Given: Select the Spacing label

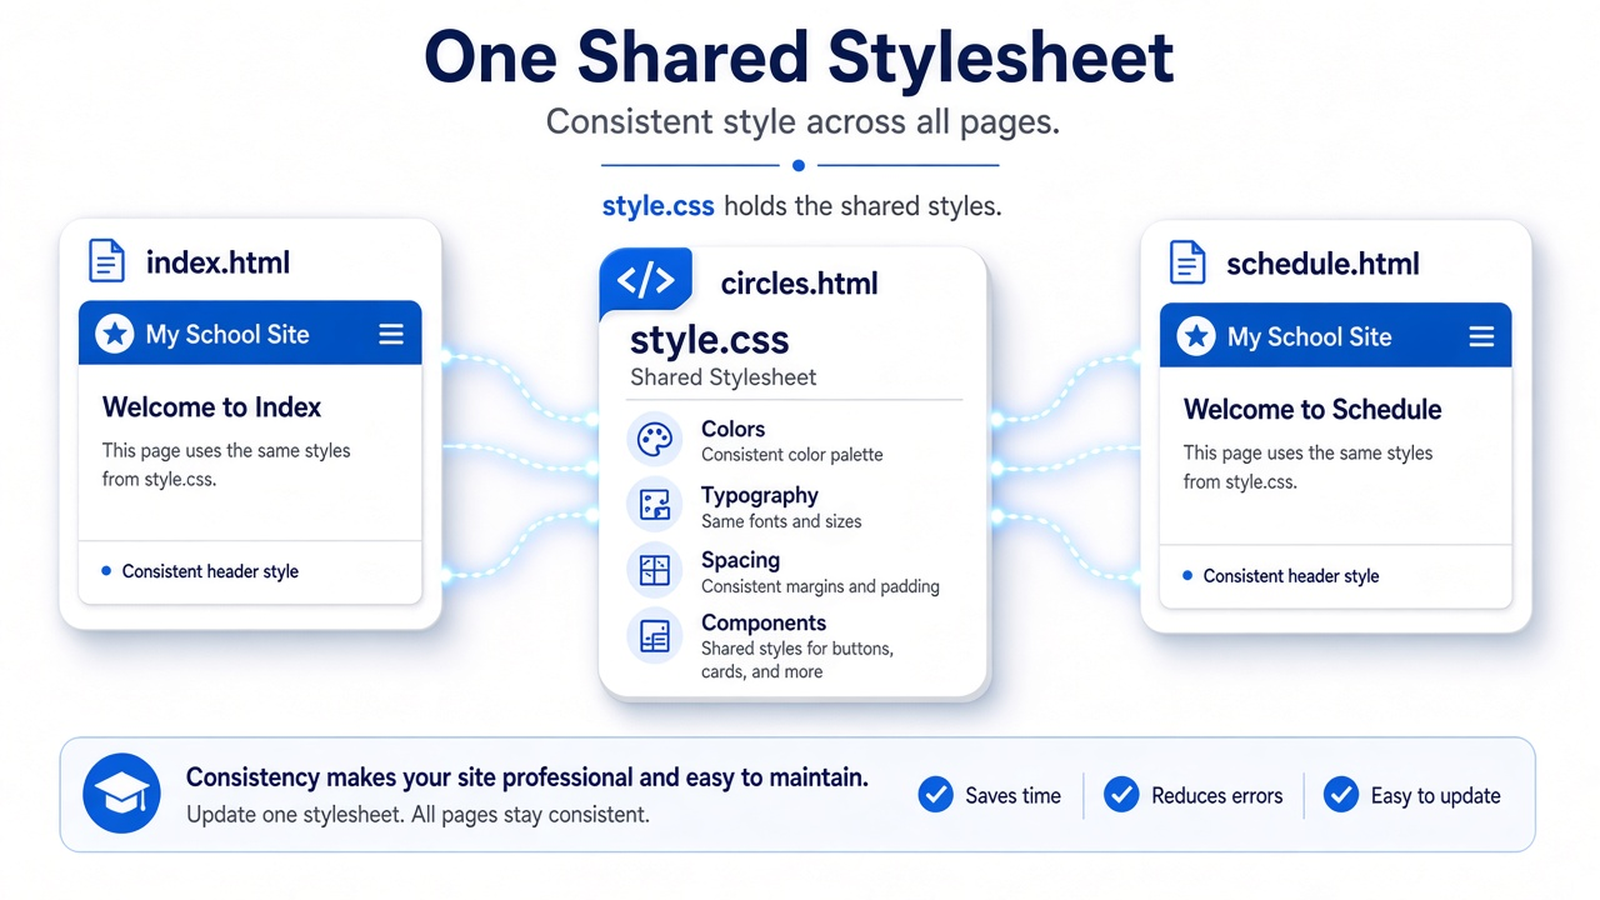Looking at the screenshot, I should coord(740,560).
